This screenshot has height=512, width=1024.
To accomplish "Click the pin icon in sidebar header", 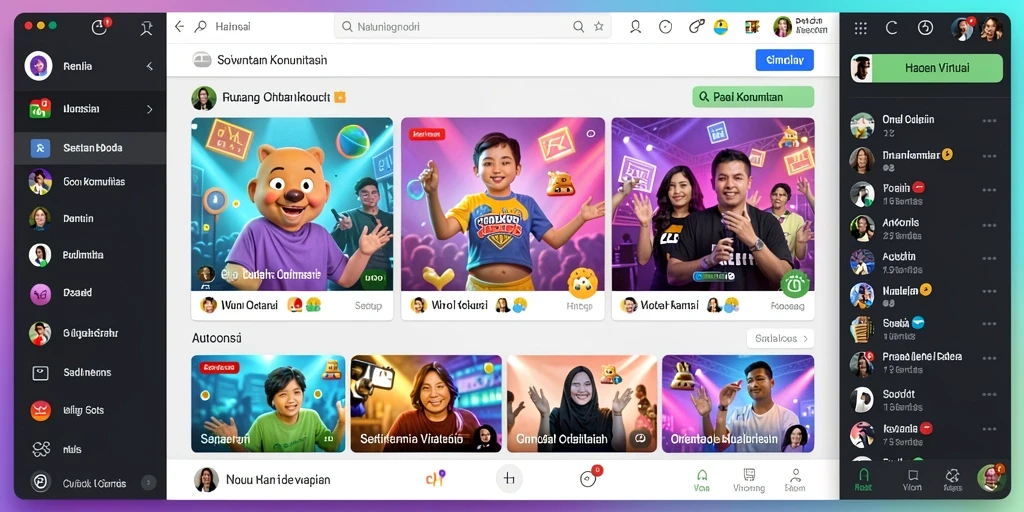I will click(146, 27).
